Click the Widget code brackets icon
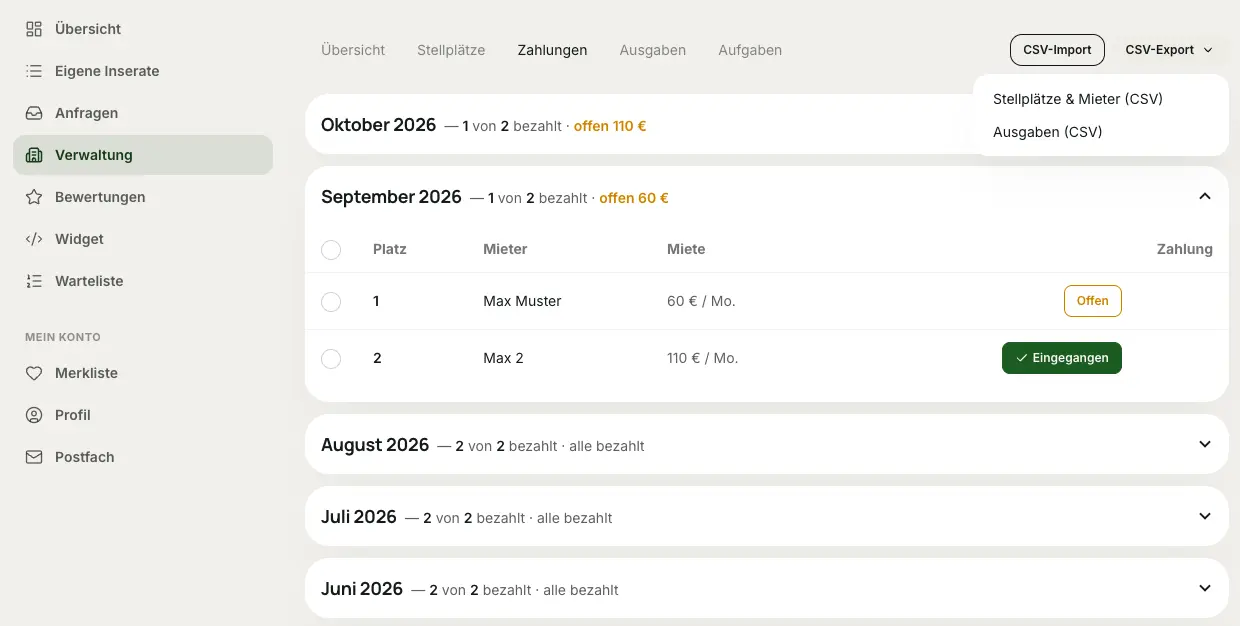This screenshot has width=1240, height=626. click(x=34, y=239)
